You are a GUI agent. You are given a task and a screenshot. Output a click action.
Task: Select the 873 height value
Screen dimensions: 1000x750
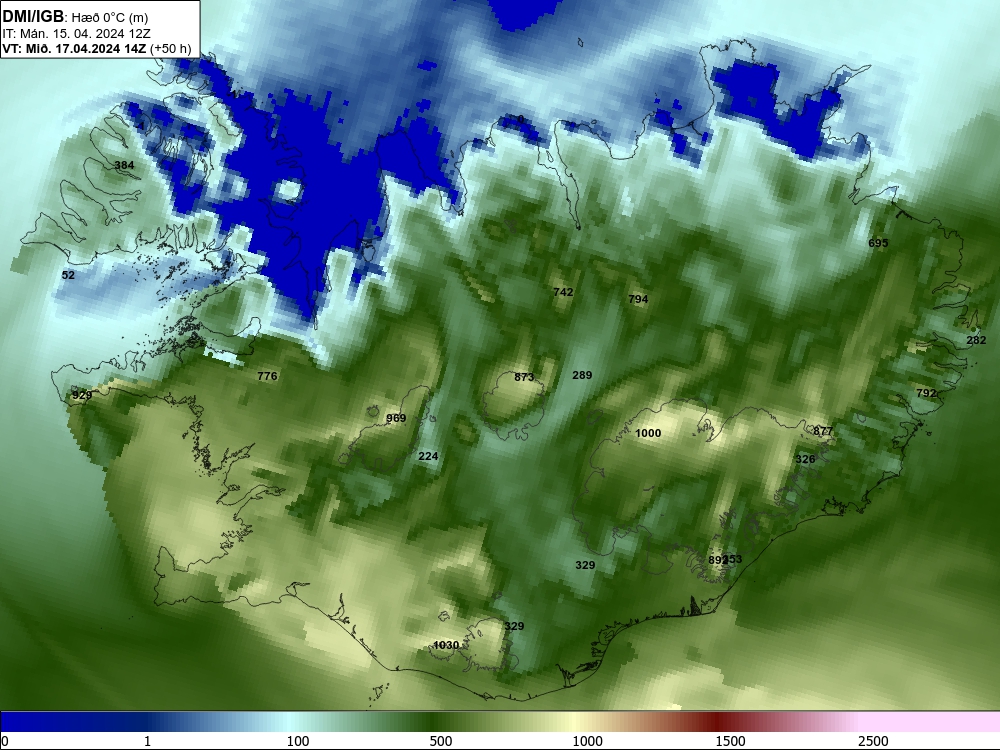pyautogui.click(x=524, y=376)
